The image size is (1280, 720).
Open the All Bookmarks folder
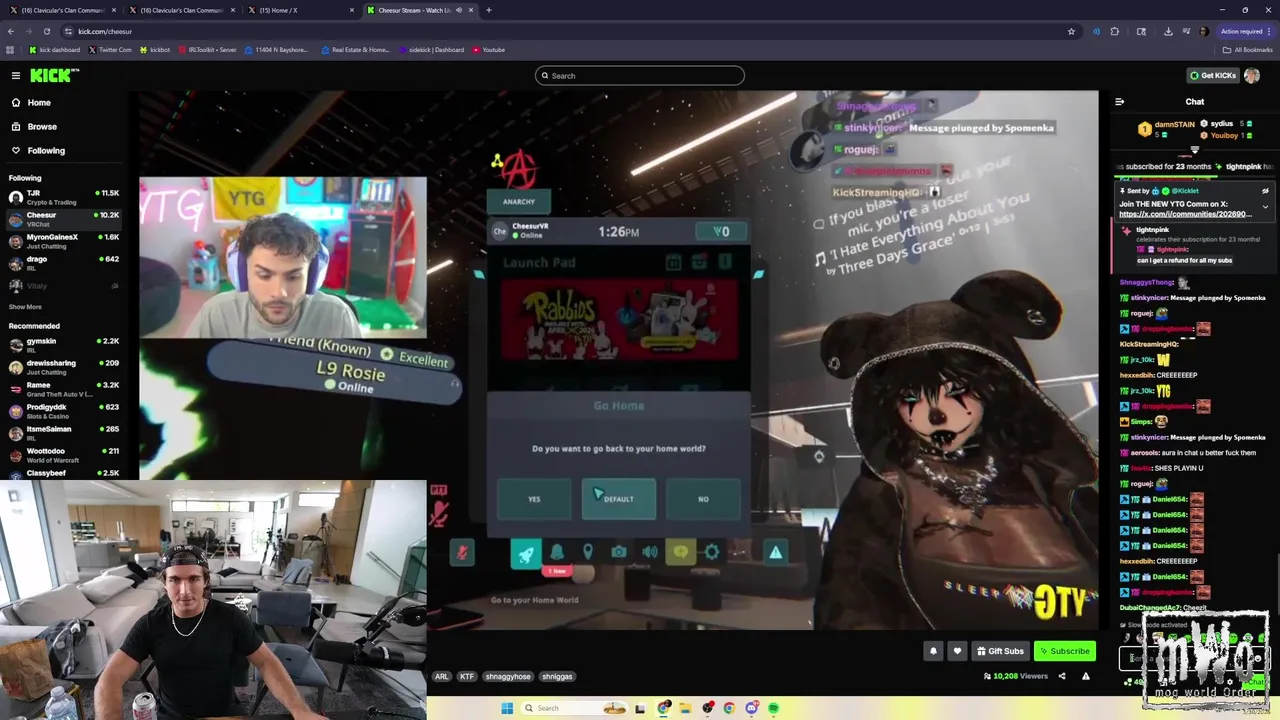(1247, 50)
